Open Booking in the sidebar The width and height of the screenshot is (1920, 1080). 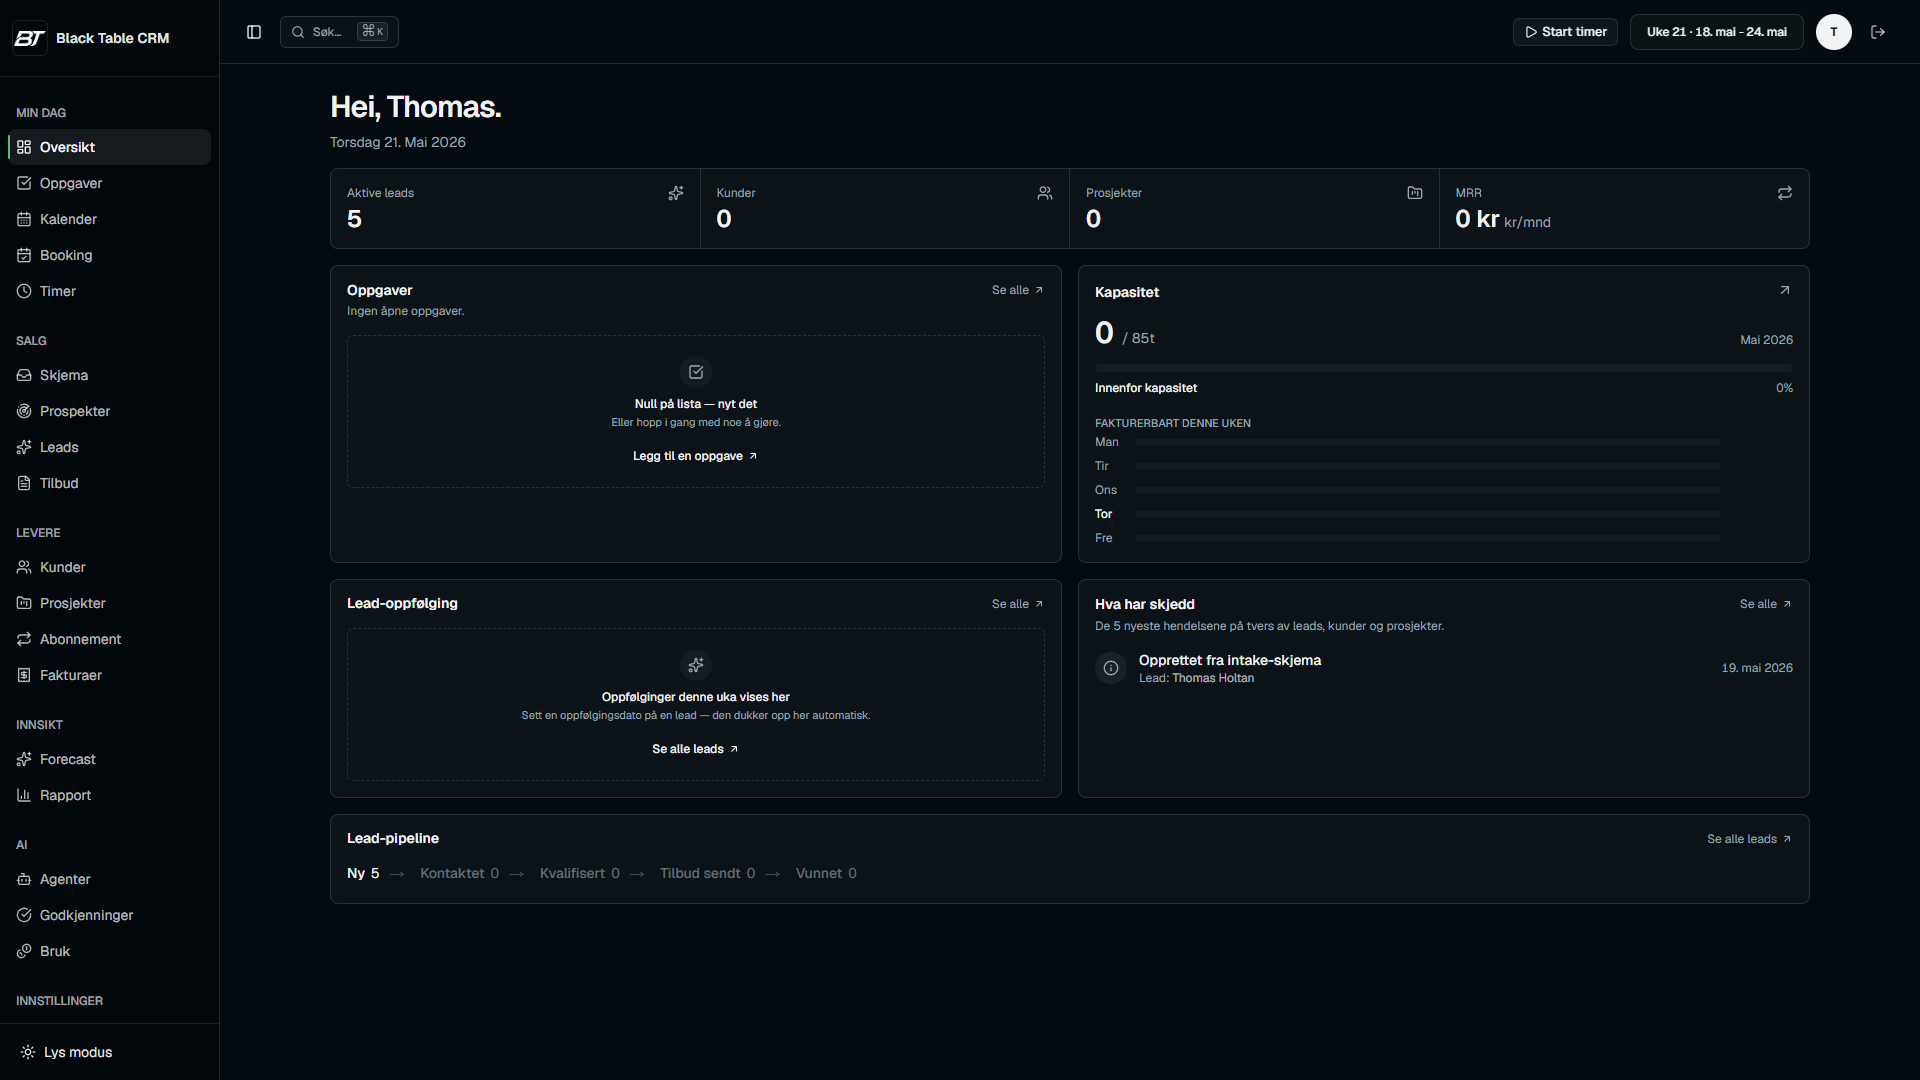point(109,255)
